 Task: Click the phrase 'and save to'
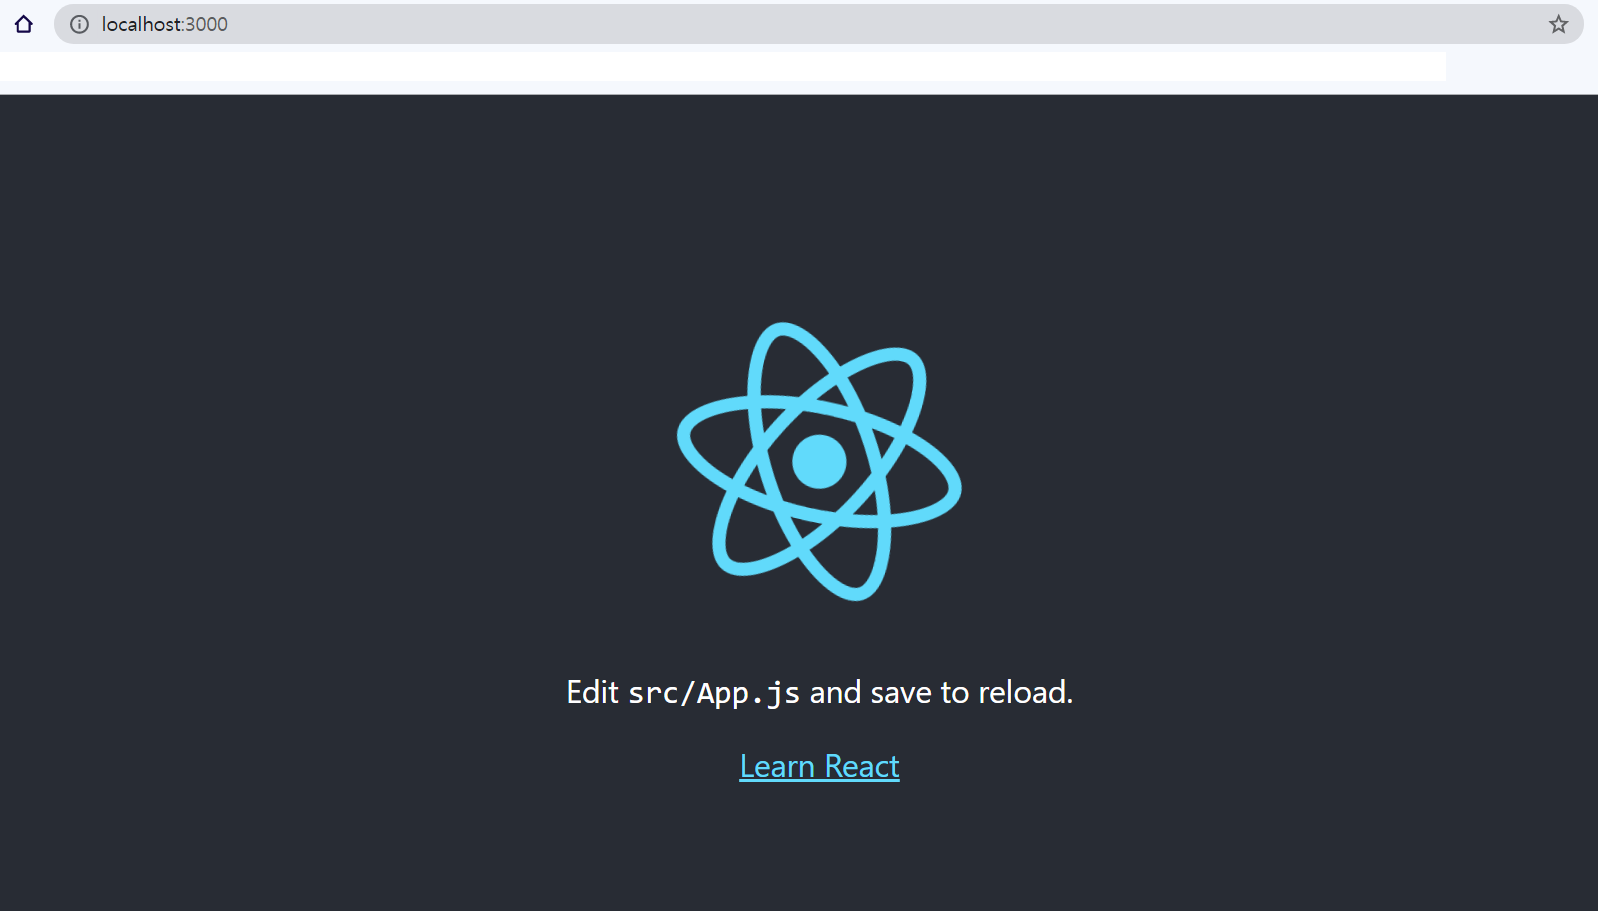889,692
